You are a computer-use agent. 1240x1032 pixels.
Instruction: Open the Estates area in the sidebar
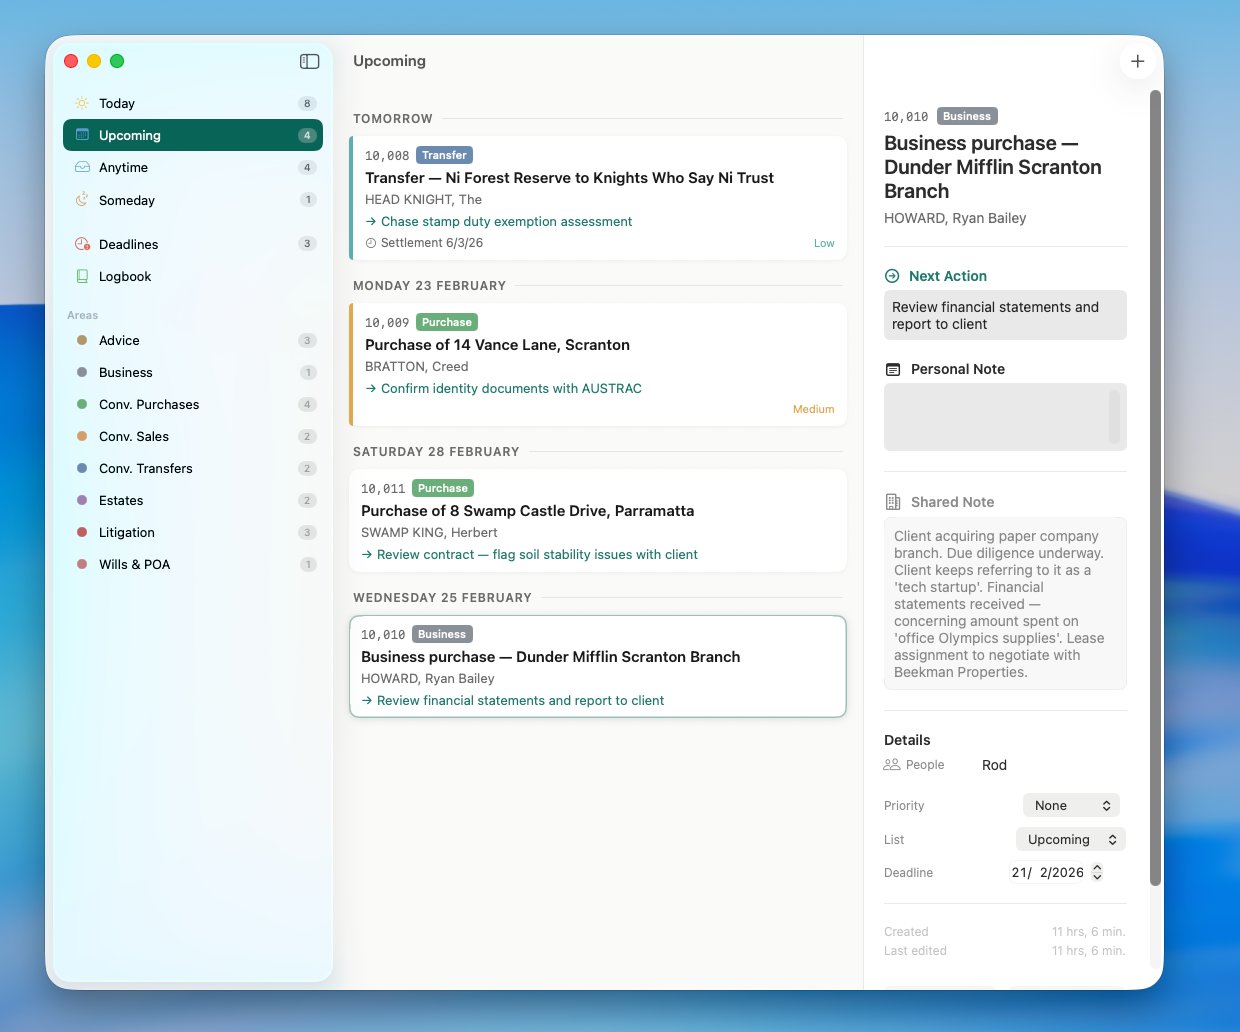point(121,500)
